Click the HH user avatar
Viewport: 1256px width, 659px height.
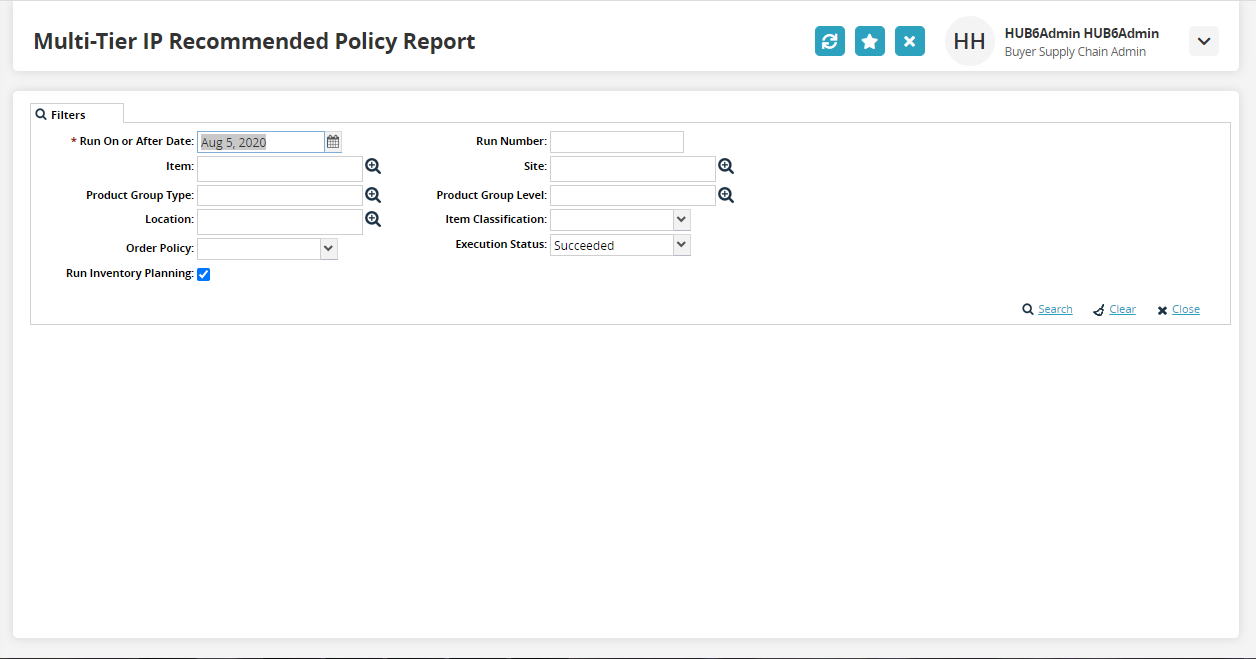coord(969,41)
